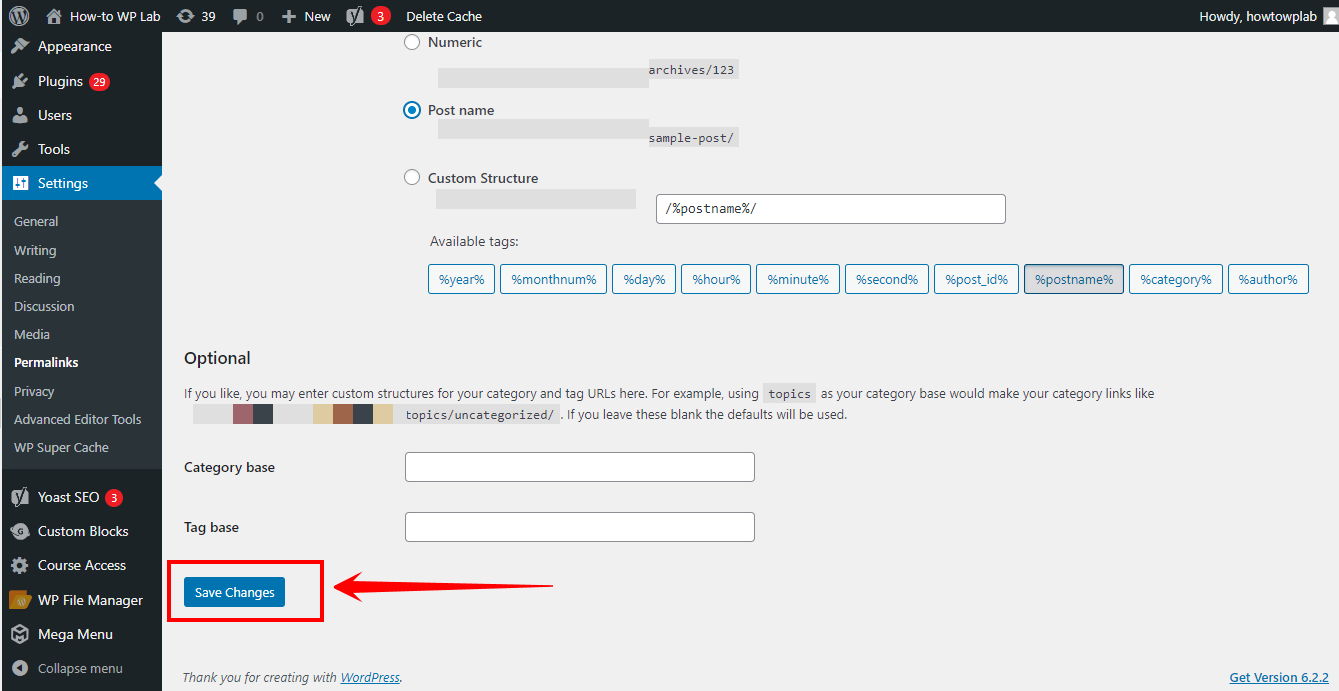The width and height of the screenshot is (1339, 691).
Task: Open the Yoast icon in top admin bar
Action: [x=355, y=16]
